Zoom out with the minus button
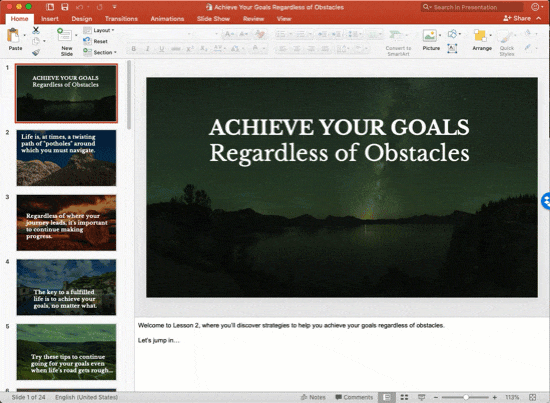This screenshot has height=403, width=550. pyautogui.click(x=436, y=397)
